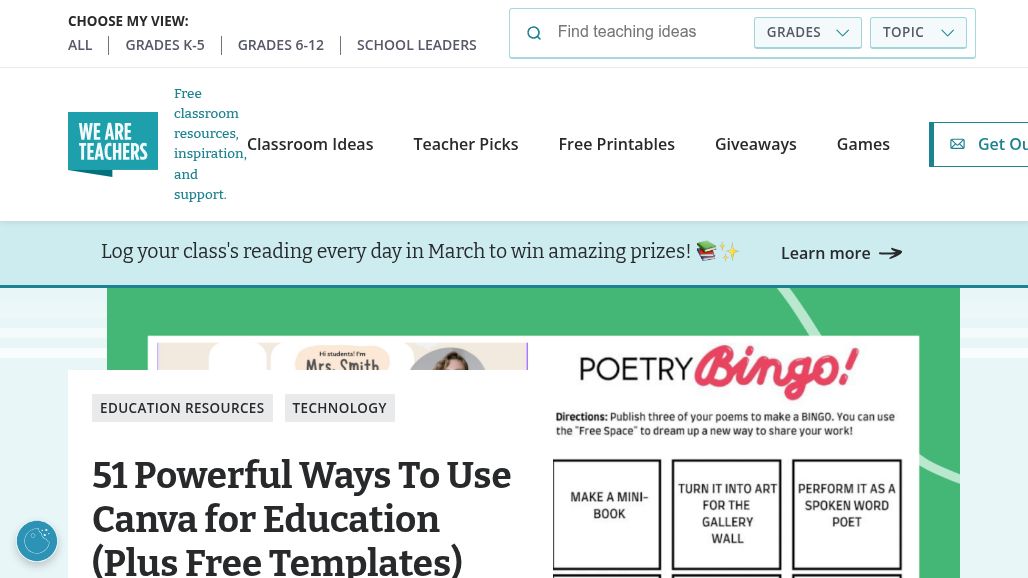Select the ALL view option
The image size is (1028, 578).
(x=80, y=45)
